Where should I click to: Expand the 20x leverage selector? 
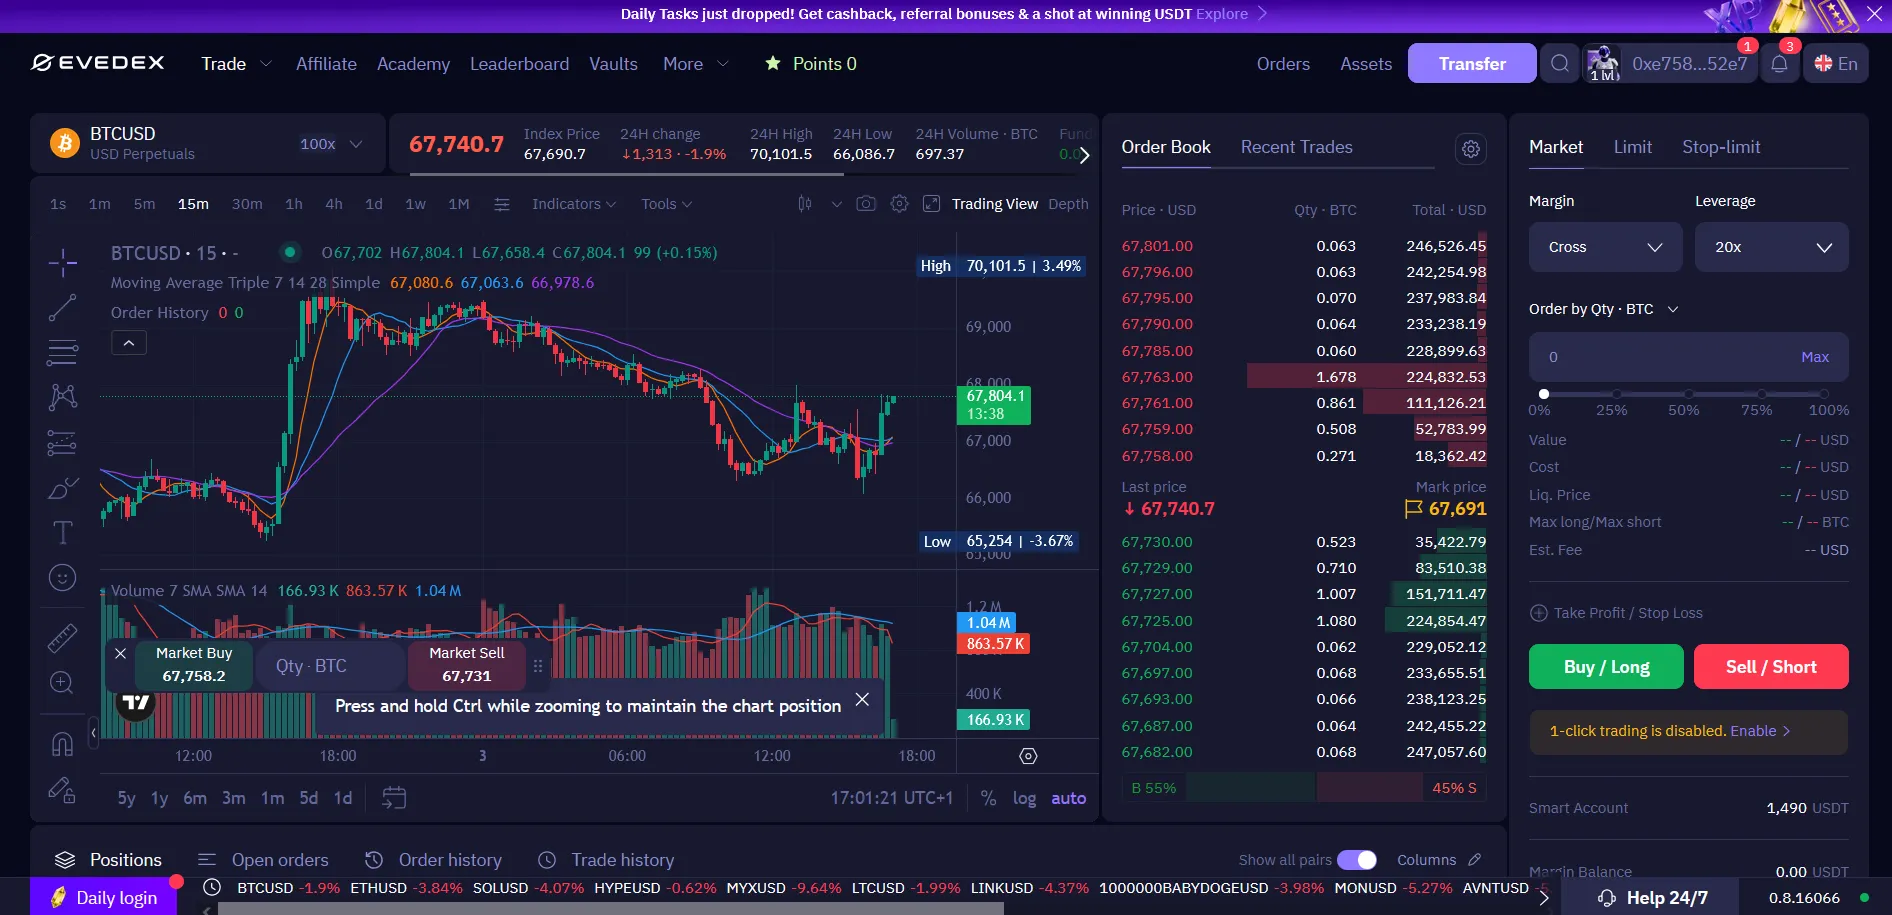click(1771, 247)
